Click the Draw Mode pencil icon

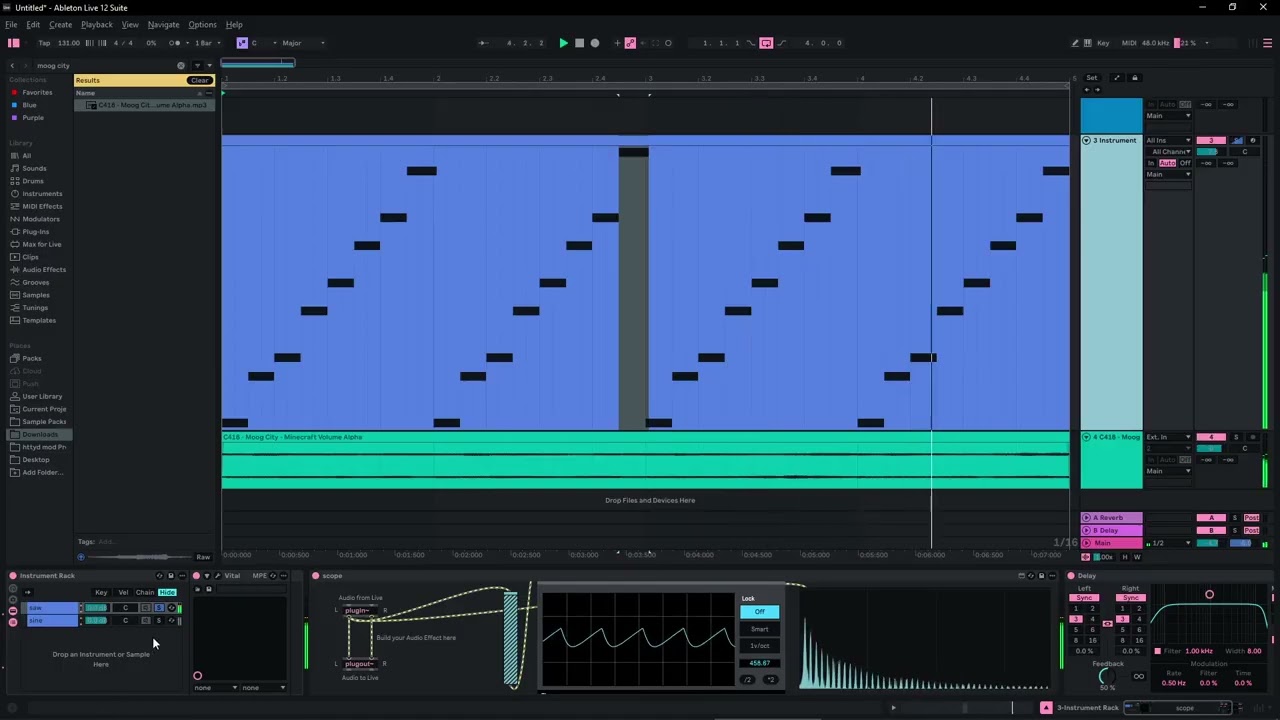(1075, 43)
